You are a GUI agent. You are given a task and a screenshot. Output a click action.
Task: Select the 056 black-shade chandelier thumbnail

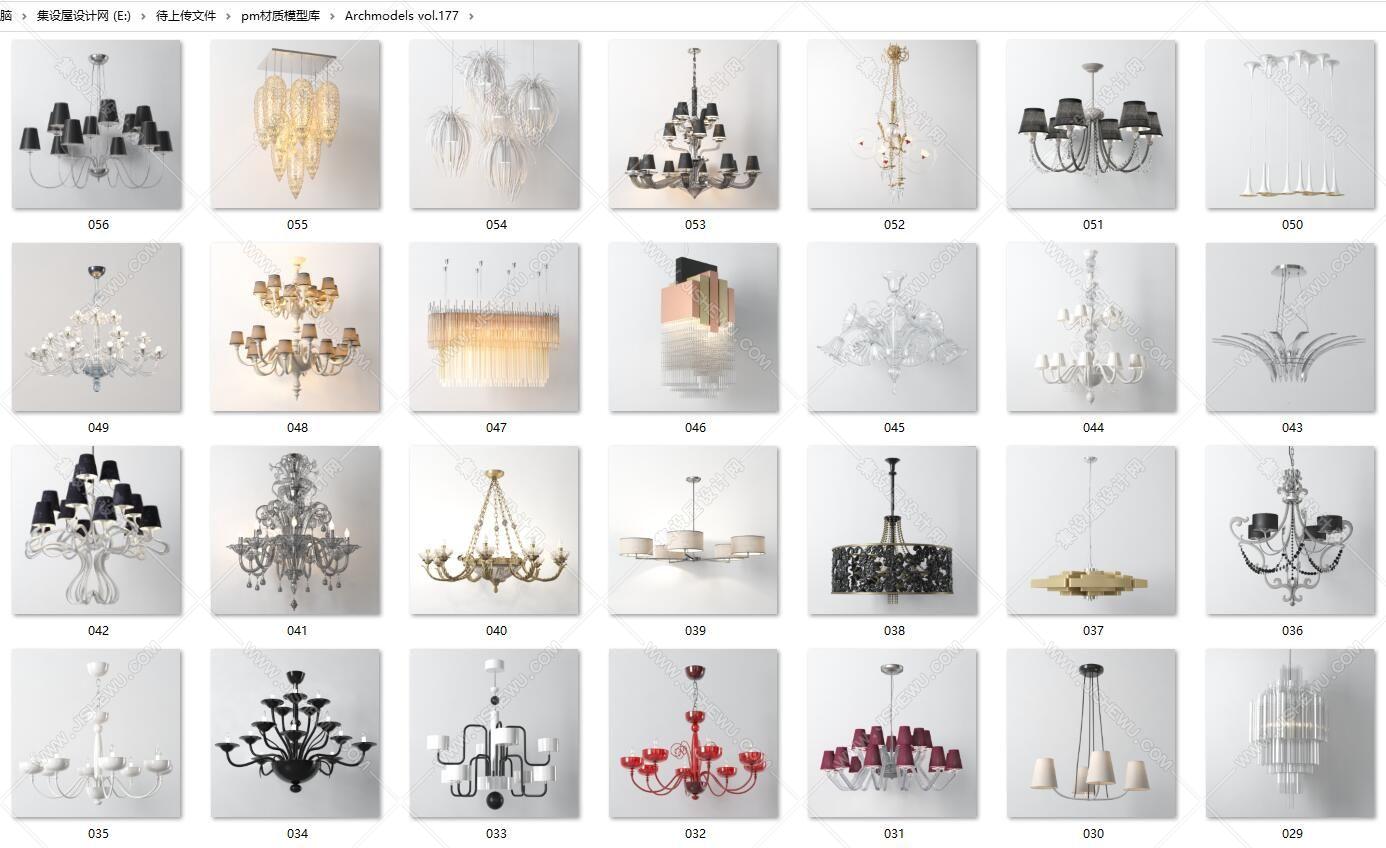97,125
